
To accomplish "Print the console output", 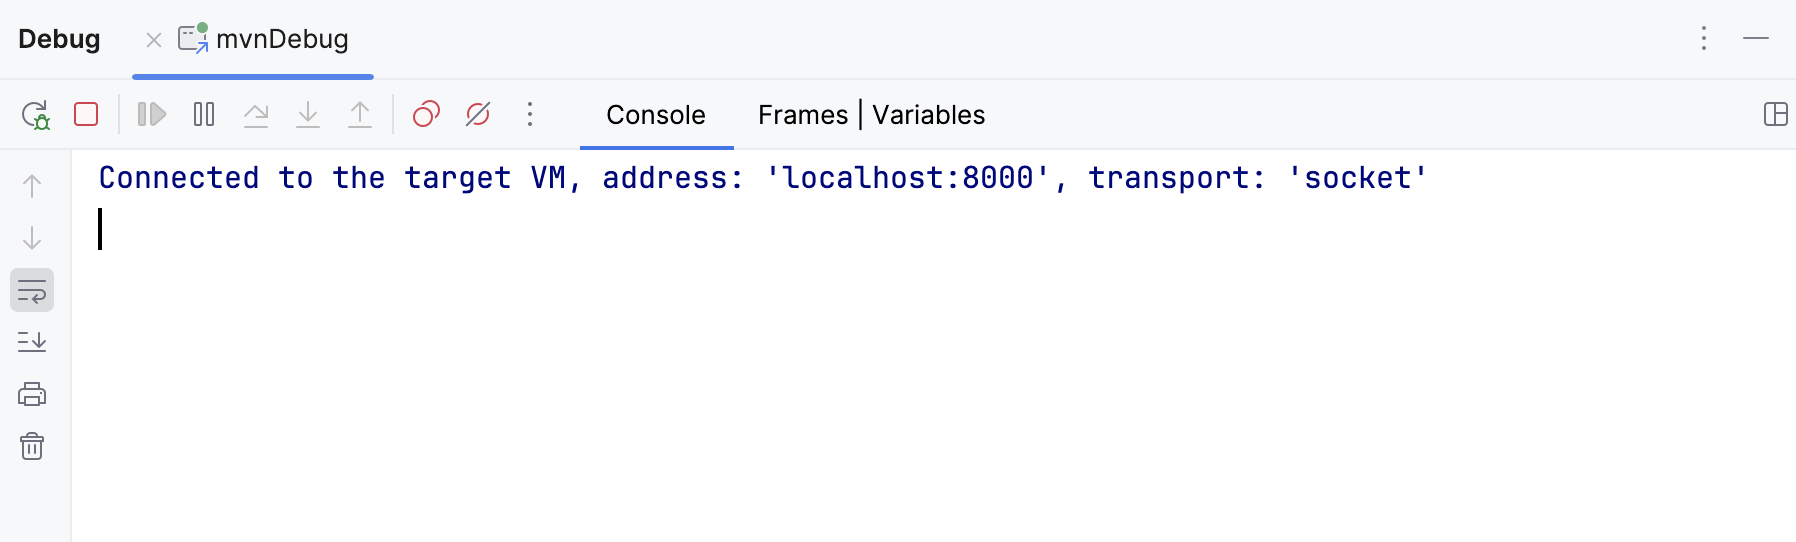I will pos(32,395).
